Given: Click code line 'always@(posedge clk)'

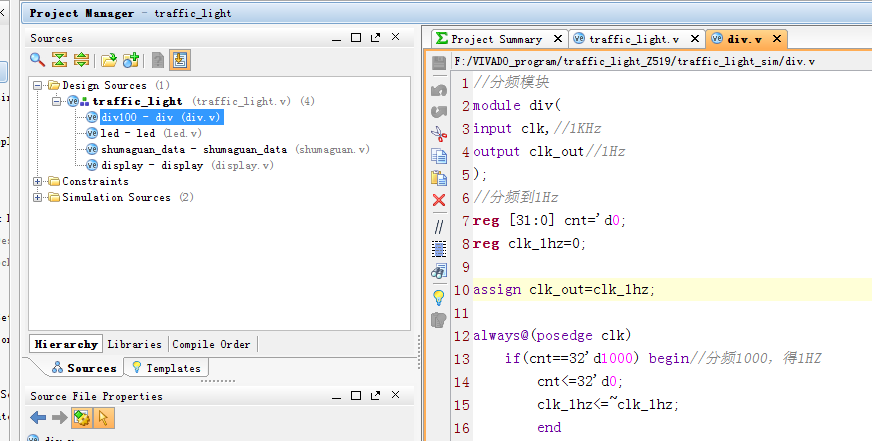Looking at the screenshot, I should 552,336.
